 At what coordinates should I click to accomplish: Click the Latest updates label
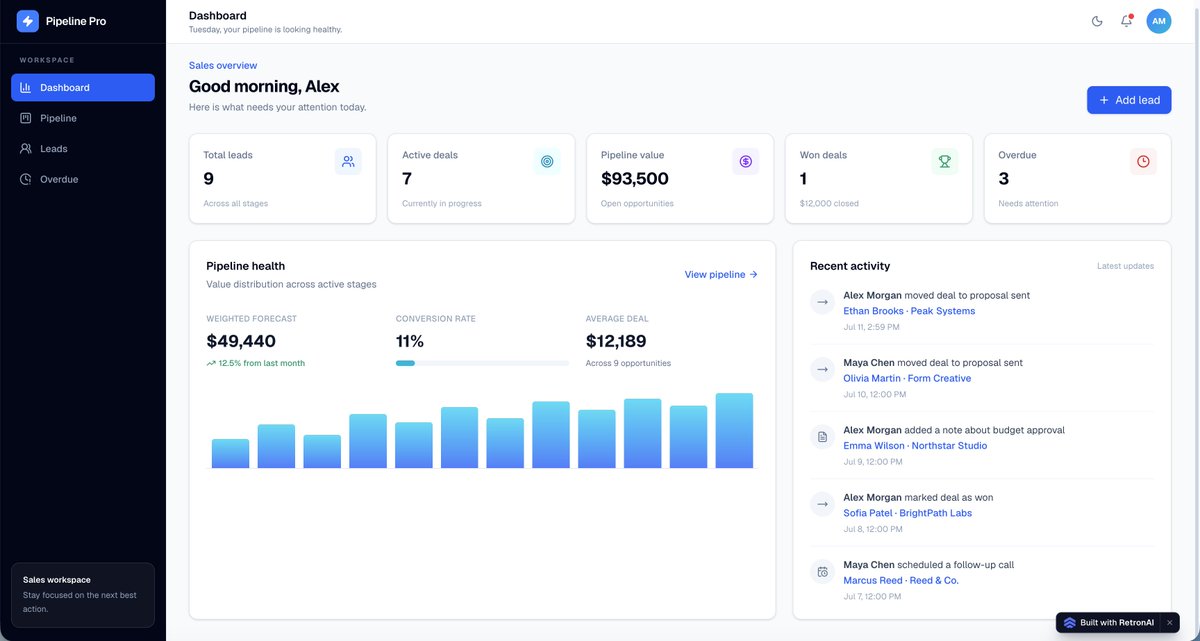1125,266
